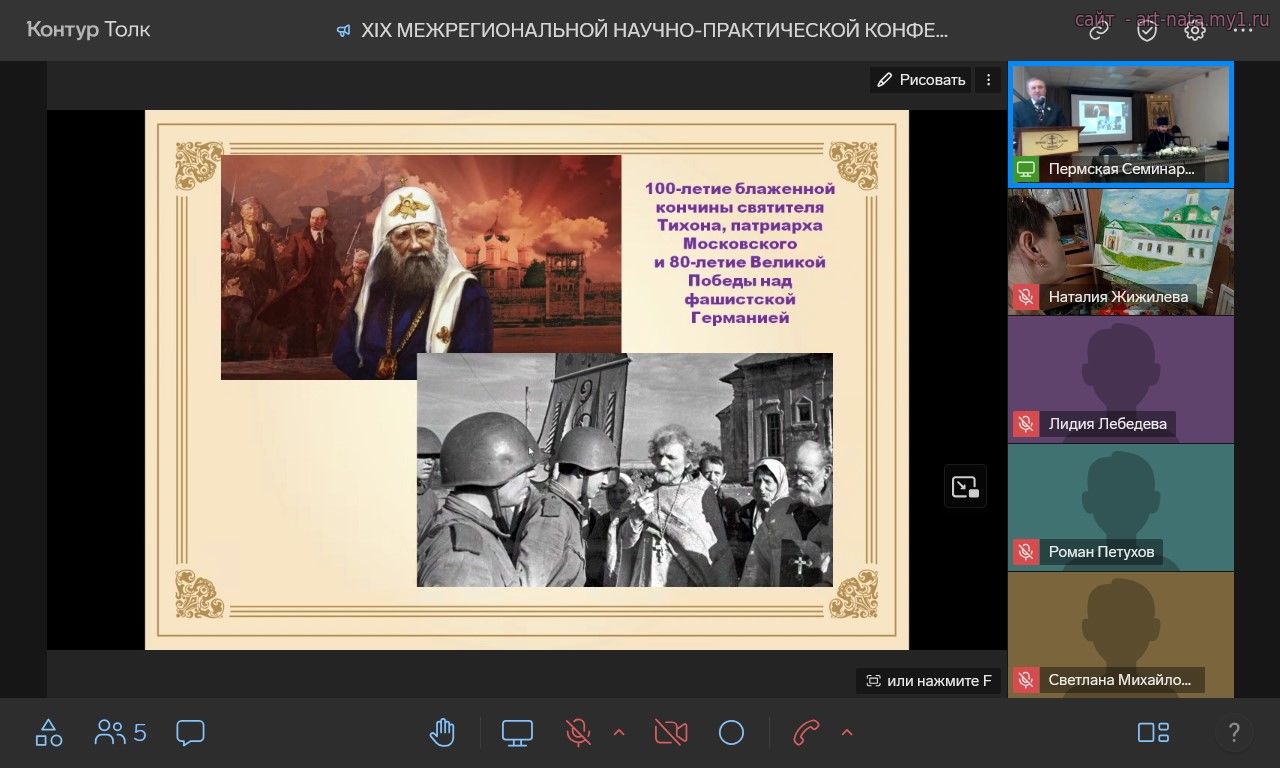
Task: Leave the call with the red phone icon
Action: [806, 733]
